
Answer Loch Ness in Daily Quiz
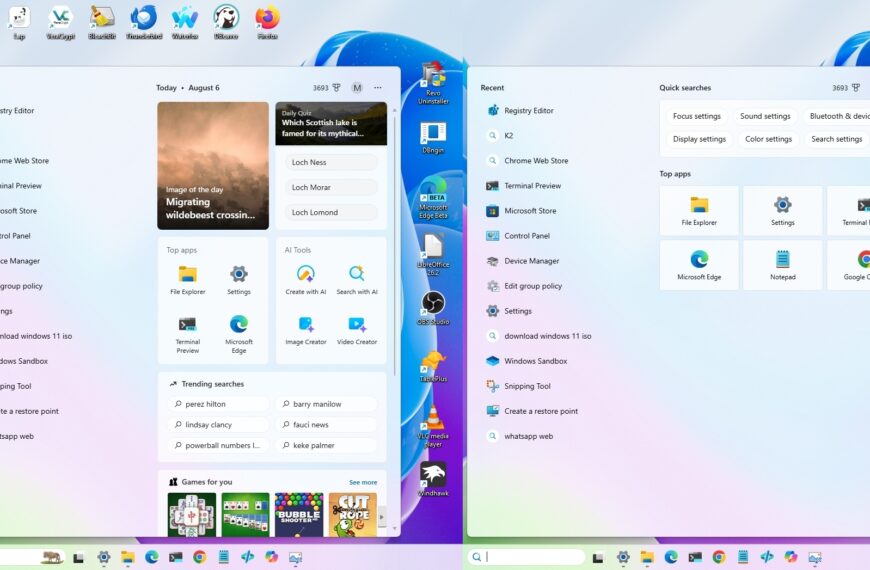[x=331, y=162]
